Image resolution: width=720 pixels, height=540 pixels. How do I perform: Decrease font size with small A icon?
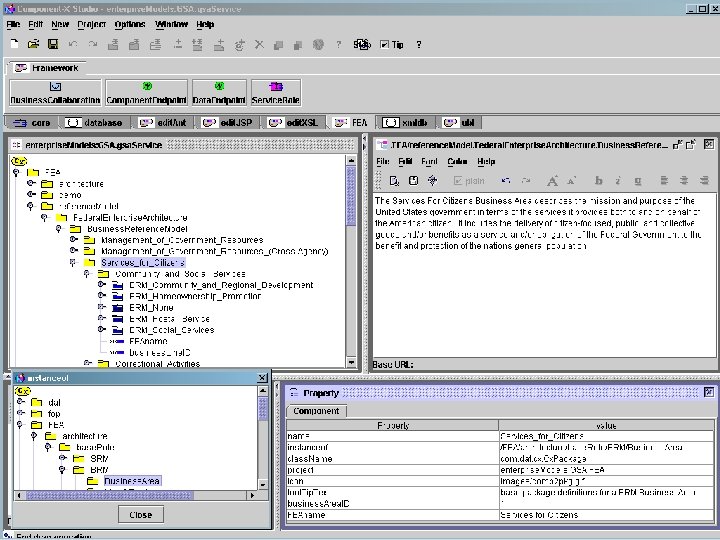[571, 181]
